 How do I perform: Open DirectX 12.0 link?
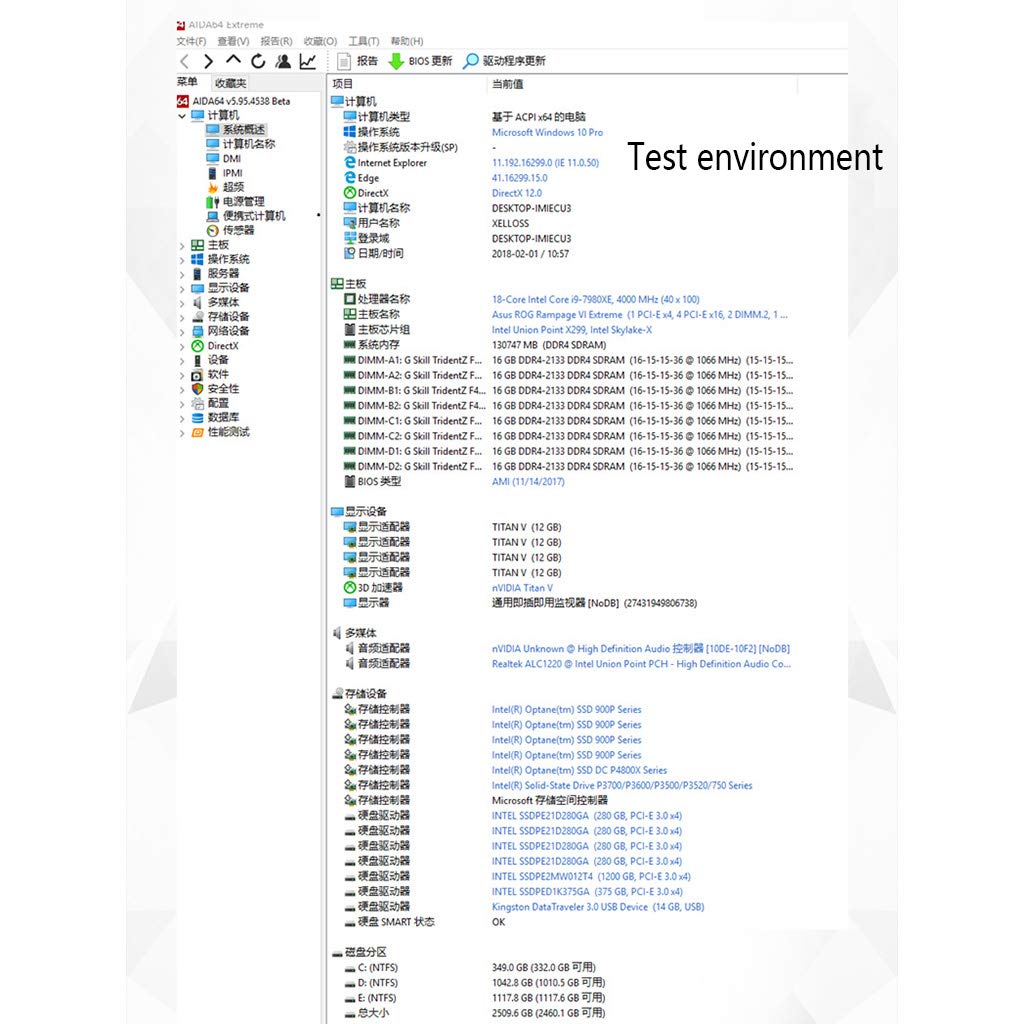point(517,193)
